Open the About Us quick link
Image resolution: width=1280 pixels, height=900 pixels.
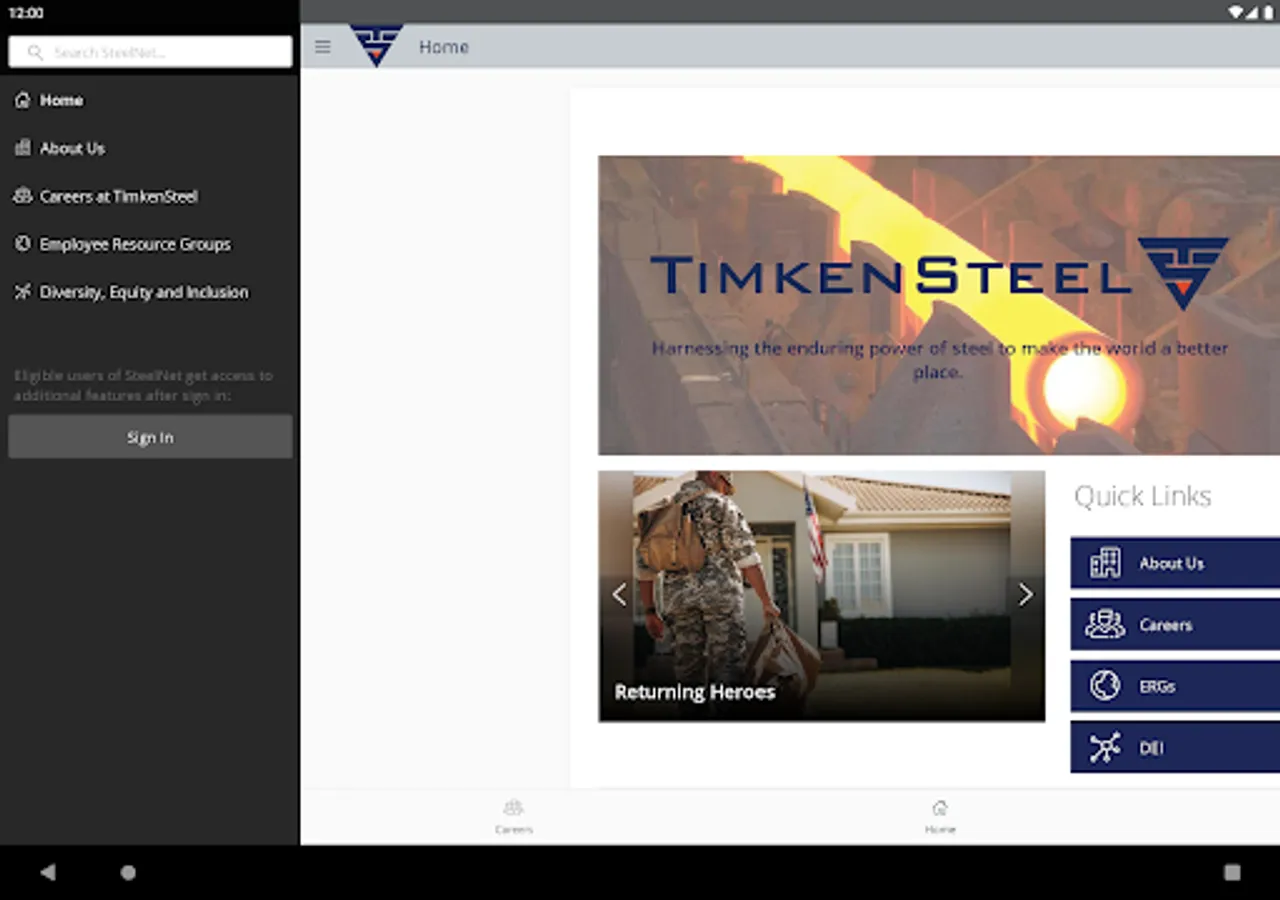tap(1175, 563)
